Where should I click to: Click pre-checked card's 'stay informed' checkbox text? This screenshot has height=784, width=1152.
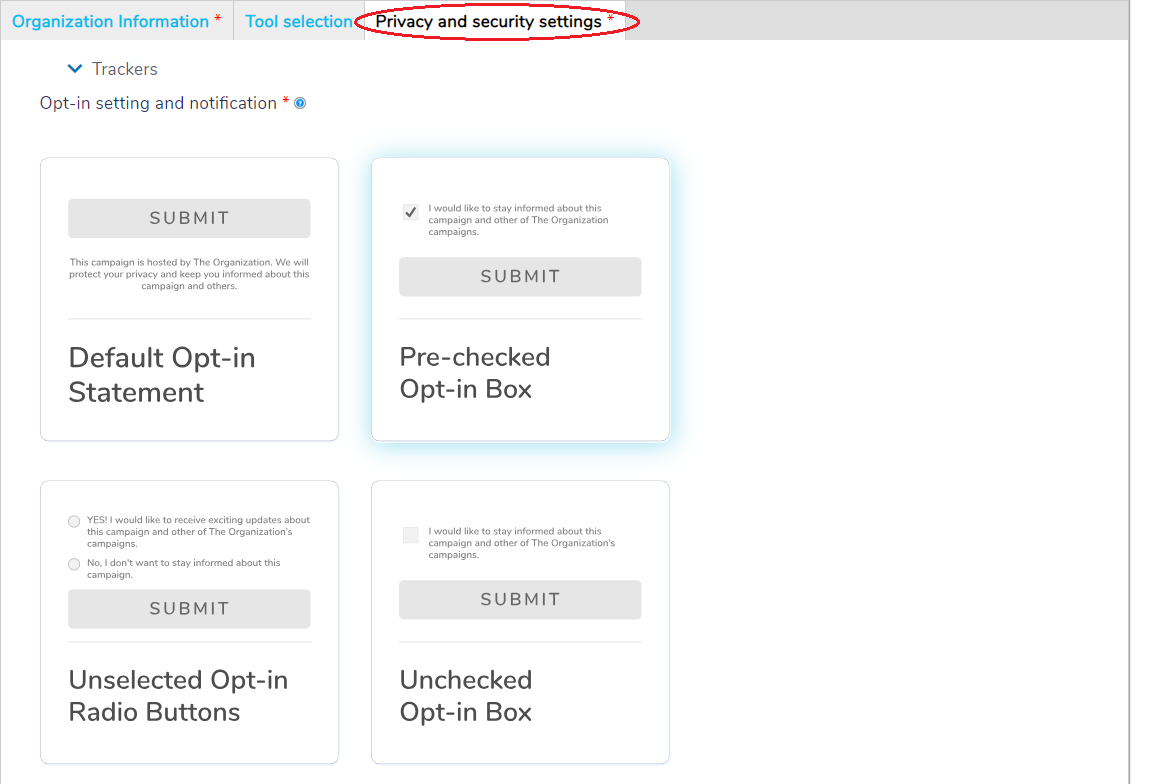click(x=518, y=220)
